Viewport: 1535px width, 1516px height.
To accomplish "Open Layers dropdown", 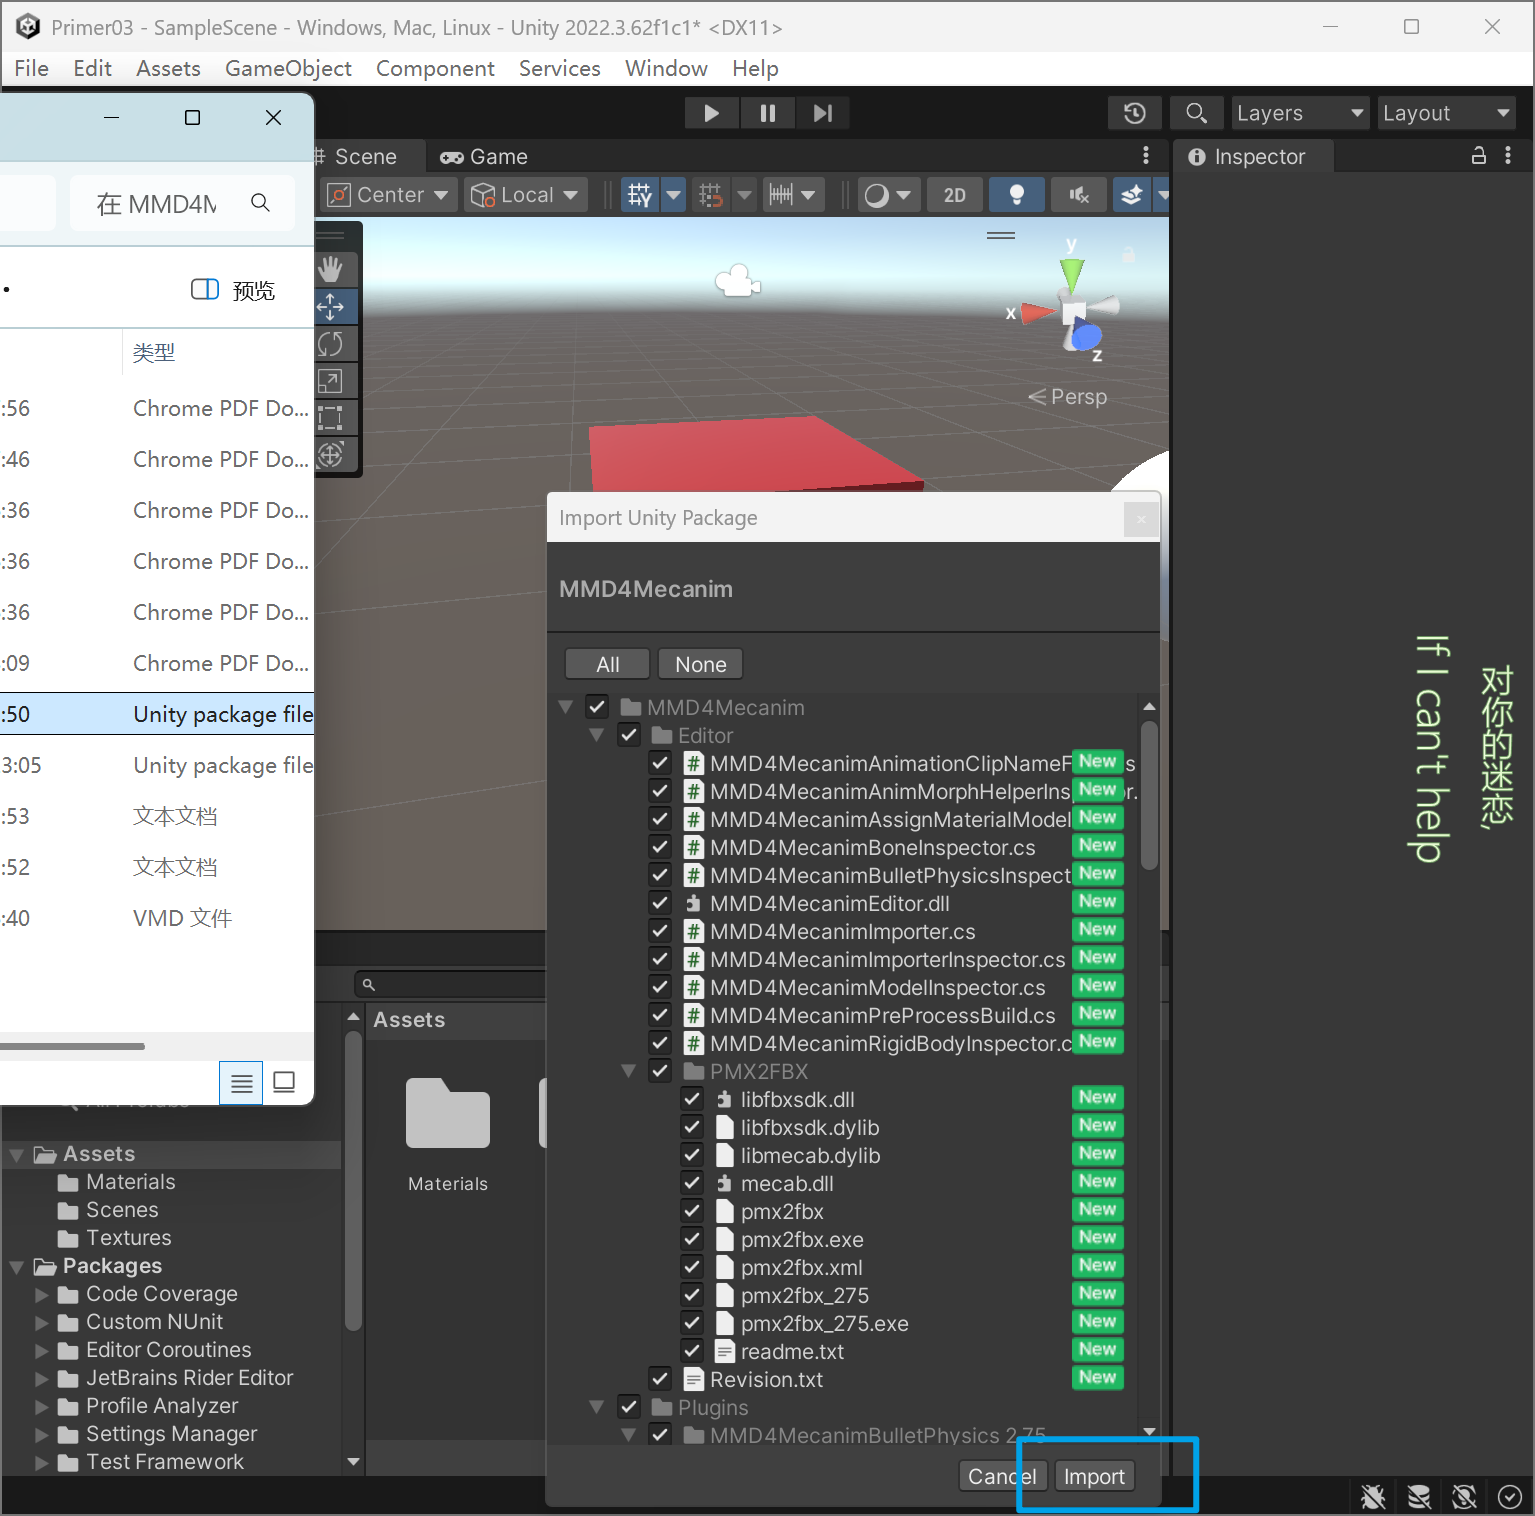I will 1300,113.
